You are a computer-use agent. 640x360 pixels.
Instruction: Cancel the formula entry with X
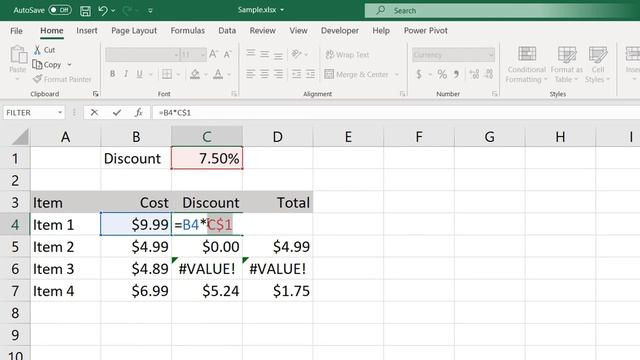tap(94, 112)
